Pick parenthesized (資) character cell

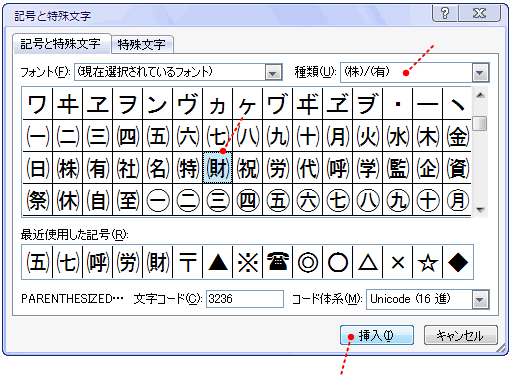(x=457, y=168)
